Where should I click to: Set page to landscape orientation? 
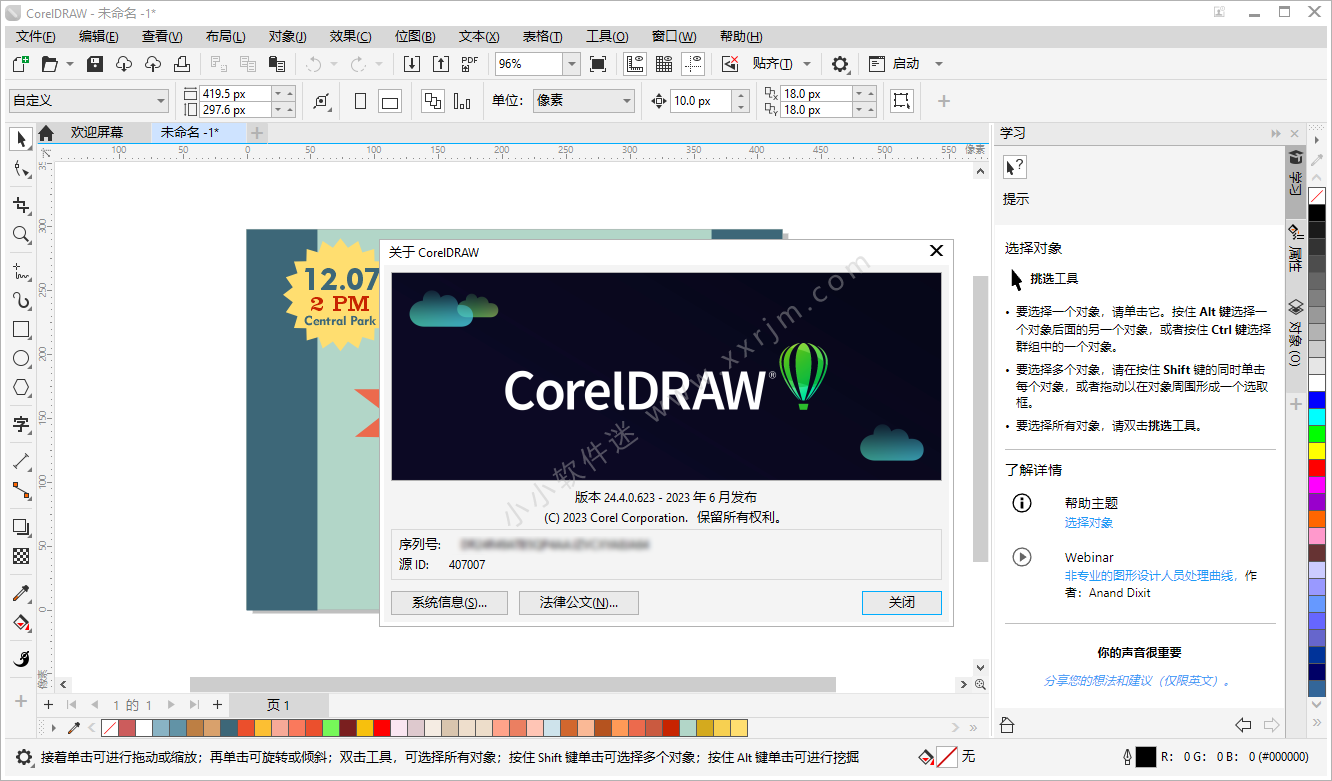point(389,101)
